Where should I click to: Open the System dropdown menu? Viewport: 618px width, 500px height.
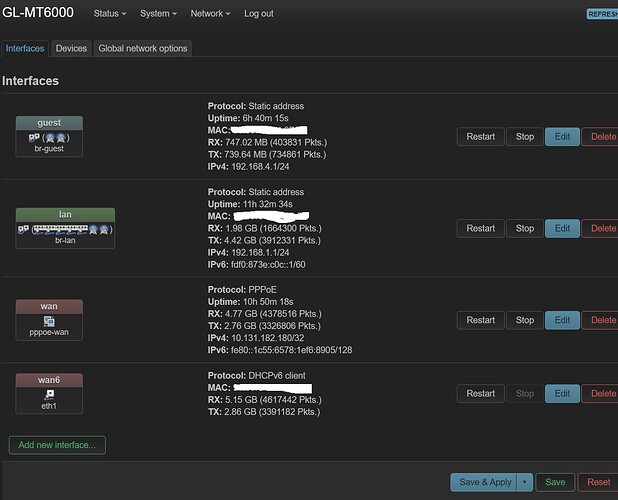[158, 13]
